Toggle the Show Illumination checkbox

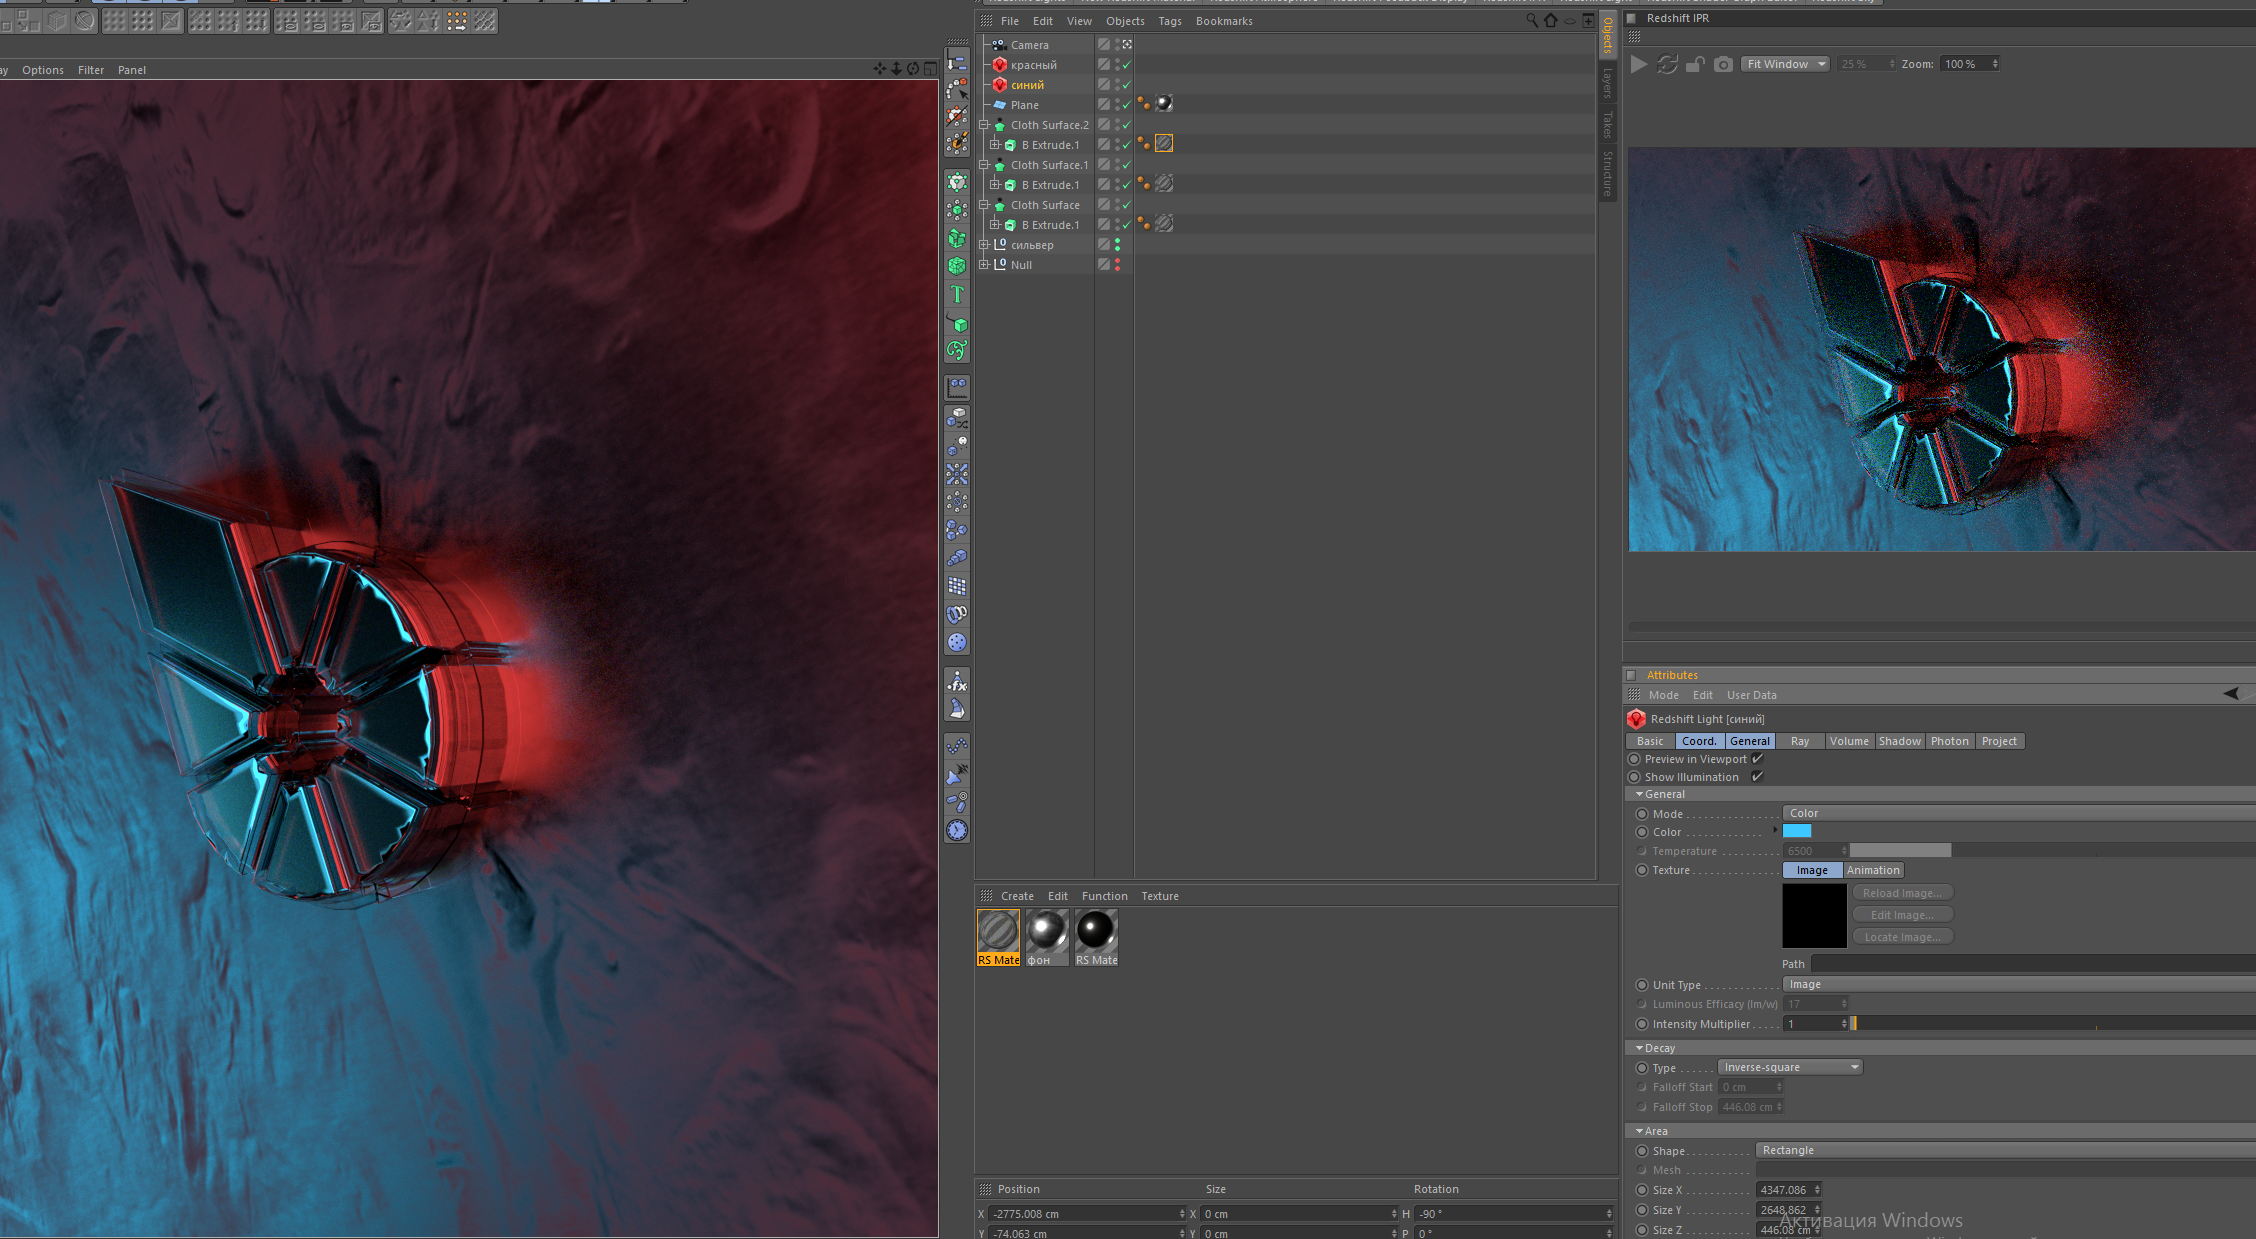(1757, 776)
